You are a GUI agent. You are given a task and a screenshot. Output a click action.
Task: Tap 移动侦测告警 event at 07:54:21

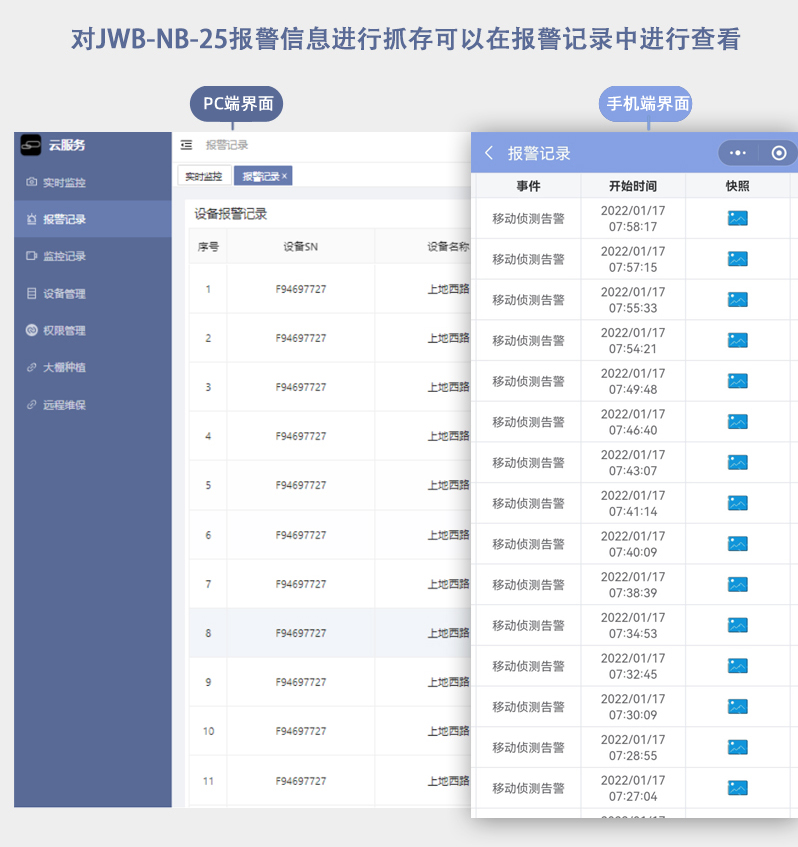click(528, 340)
